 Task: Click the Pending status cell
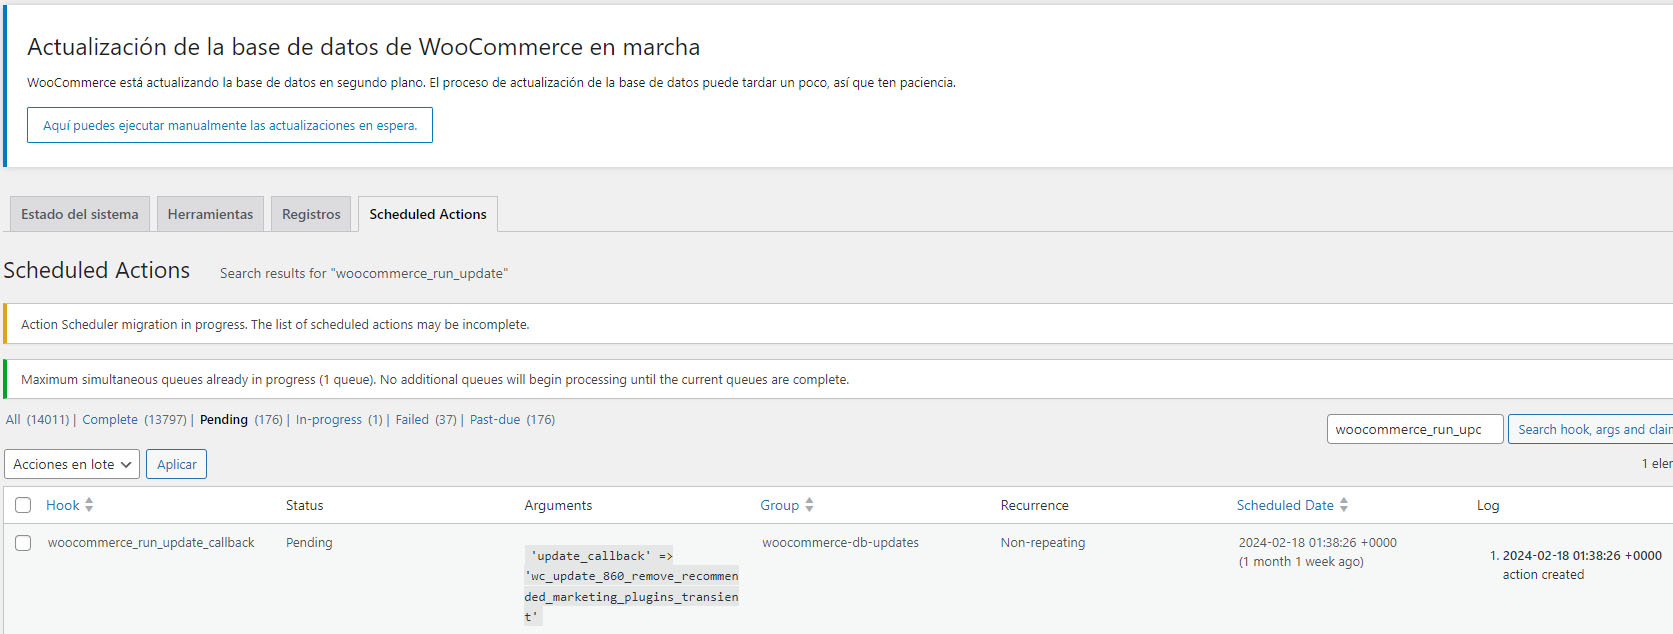point(309,542)
